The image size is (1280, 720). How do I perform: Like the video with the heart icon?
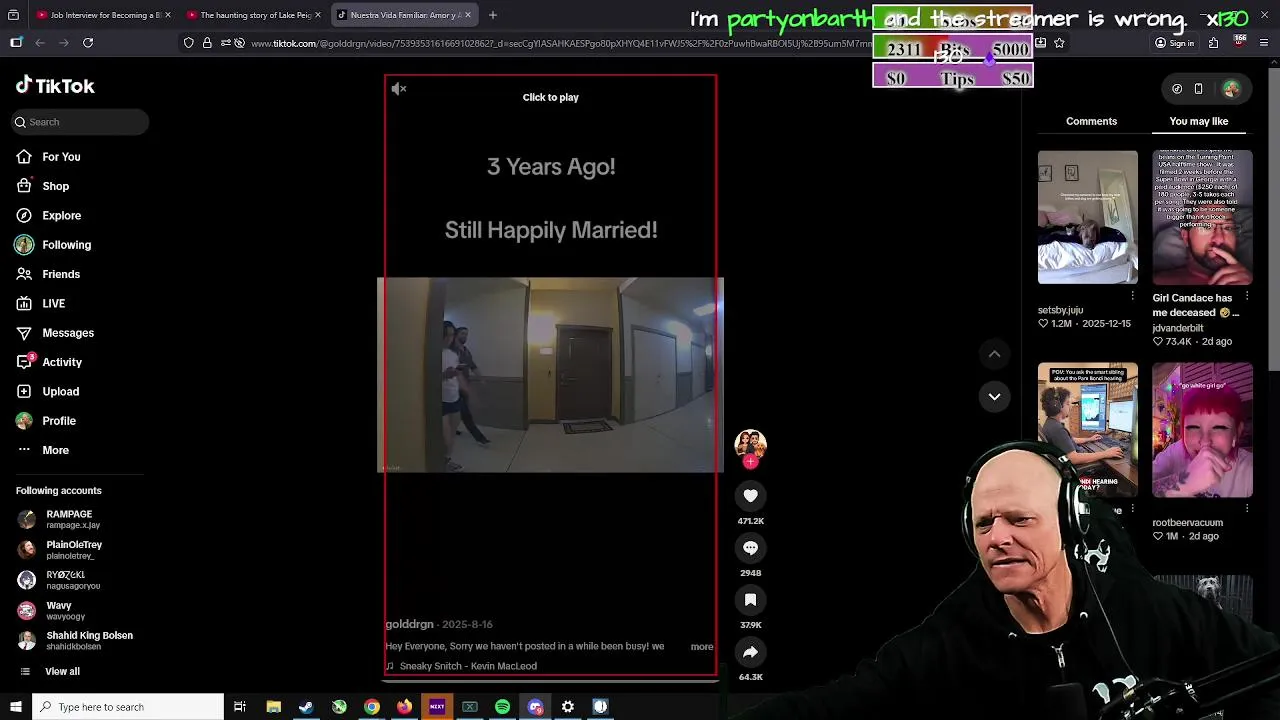tap(750, 496)
